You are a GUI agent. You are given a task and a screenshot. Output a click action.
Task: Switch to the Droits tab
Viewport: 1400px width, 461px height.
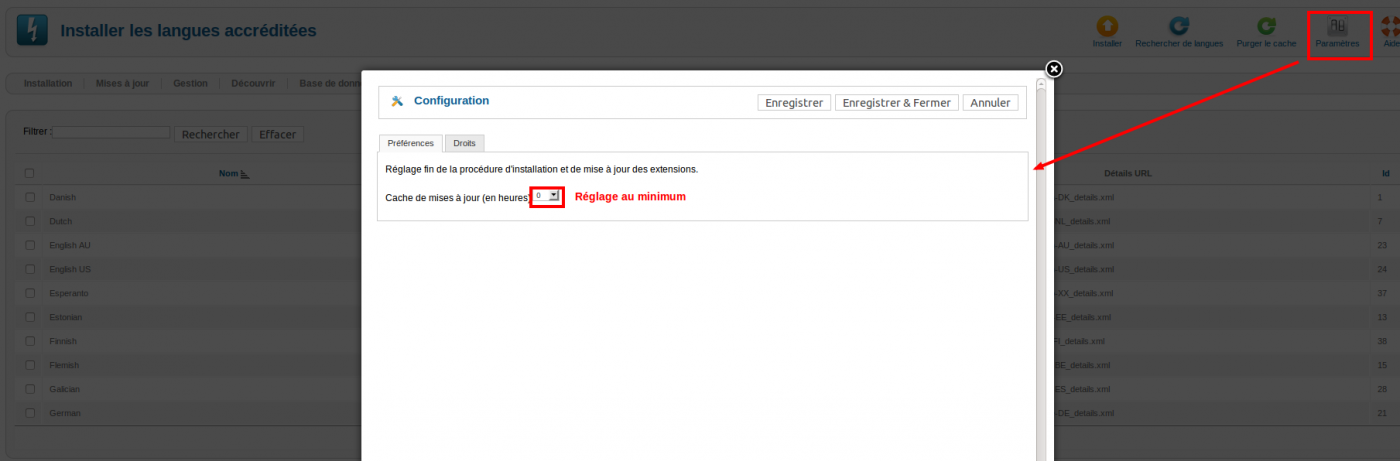pos(464,143)
